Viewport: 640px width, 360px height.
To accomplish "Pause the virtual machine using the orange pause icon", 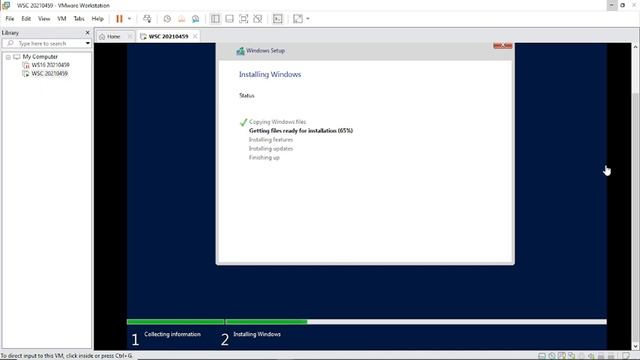I will click(x=119, y=19).
